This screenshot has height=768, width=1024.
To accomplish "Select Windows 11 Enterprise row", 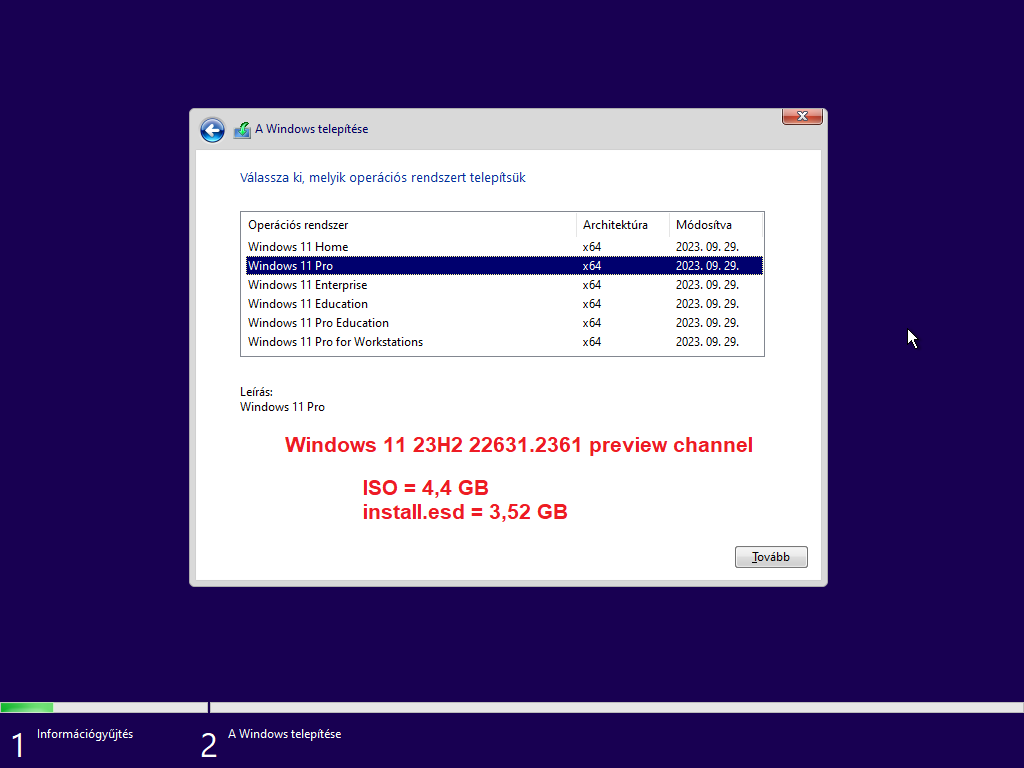I will [504, 285].
